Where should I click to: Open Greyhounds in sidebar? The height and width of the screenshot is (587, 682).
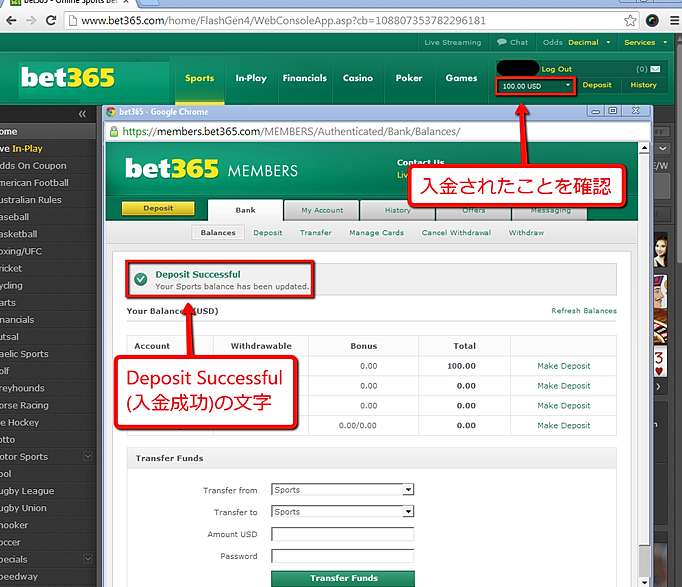pos(48,388)
